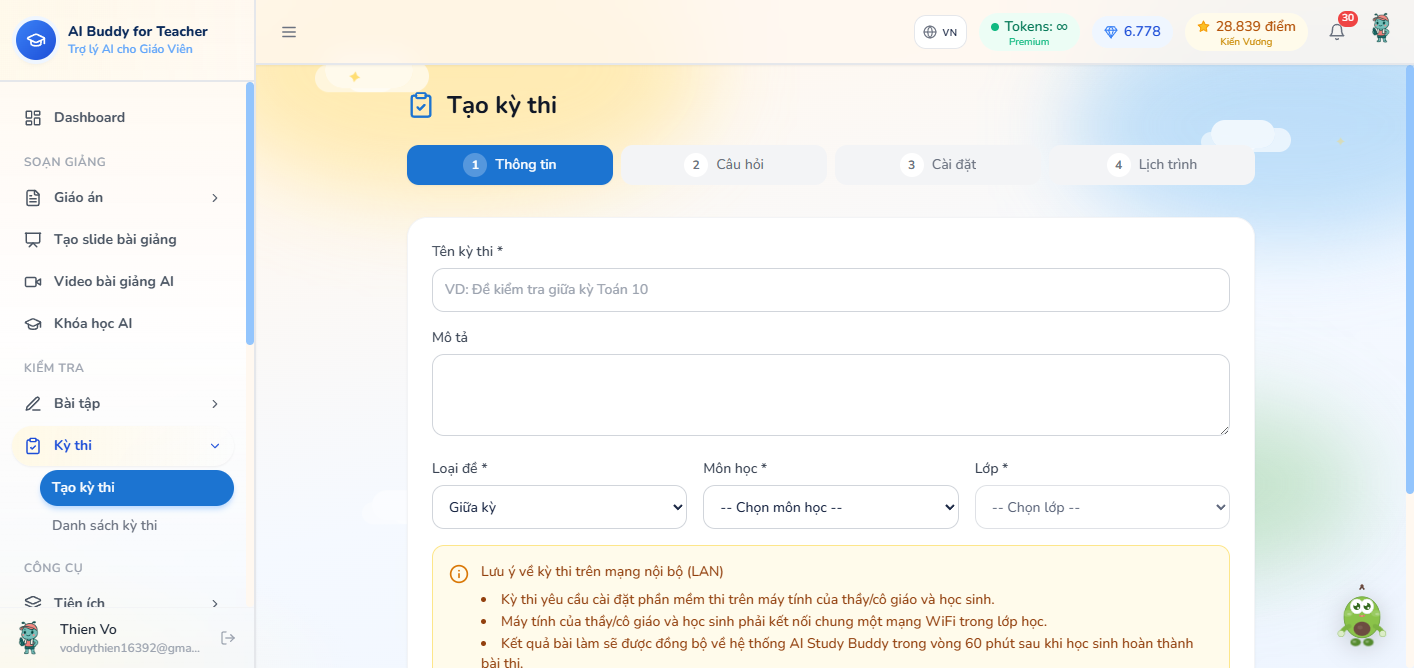Click the AI Buddy for Teacher title
Screen dimensions: 1414x668
(138, 31)
